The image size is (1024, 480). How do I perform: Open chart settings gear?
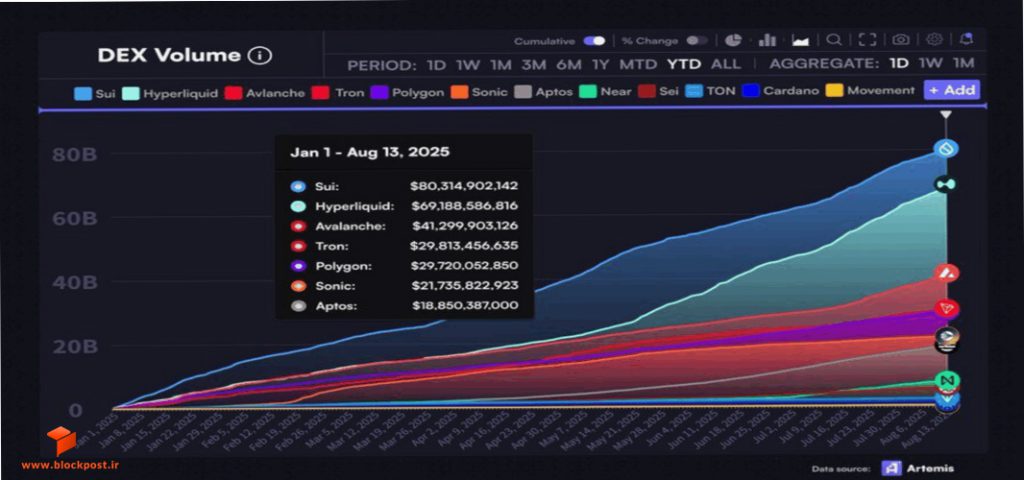click(x=934, y=40)
